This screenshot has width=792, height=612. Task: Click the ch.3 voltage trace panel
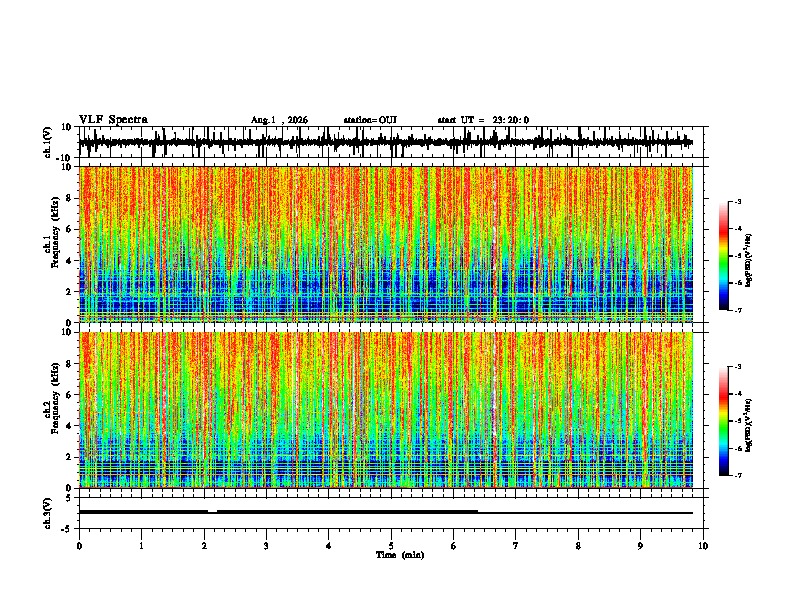393,513
